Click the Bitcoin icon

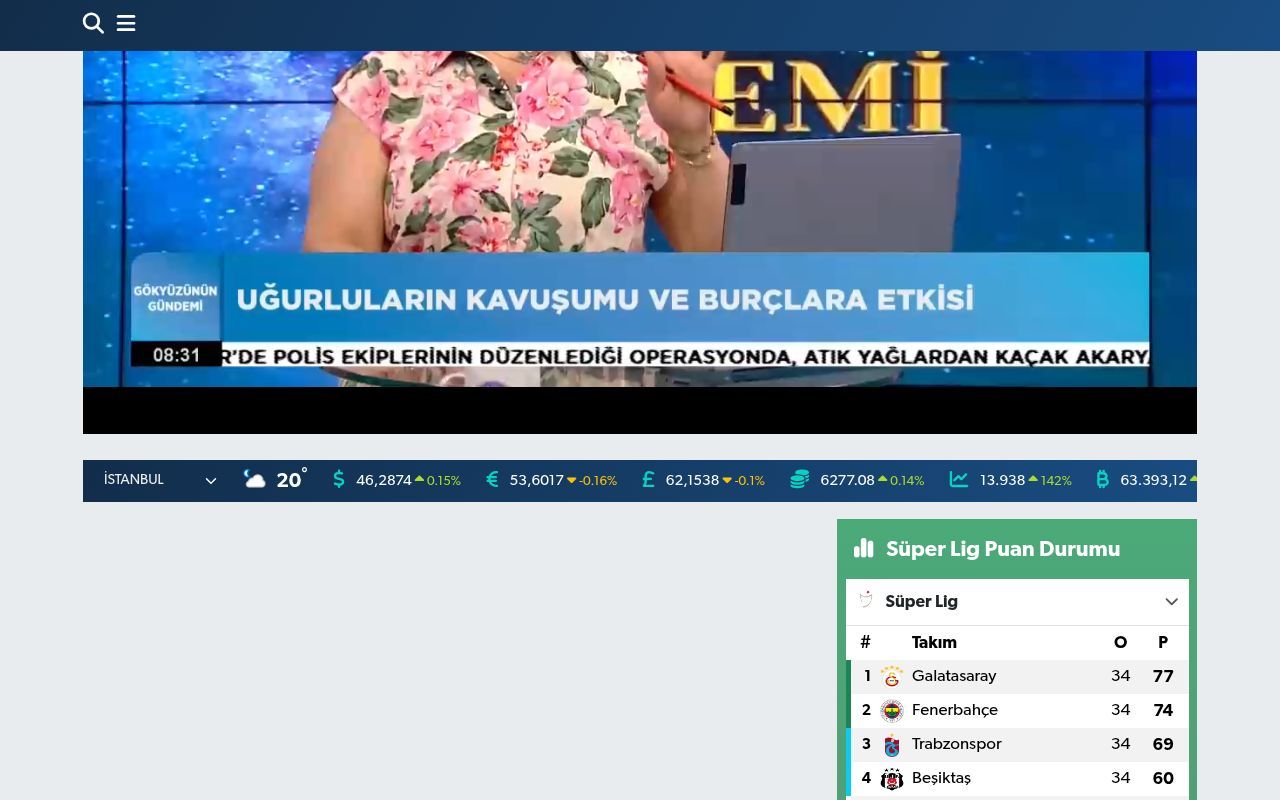(x=1102, y=480)
